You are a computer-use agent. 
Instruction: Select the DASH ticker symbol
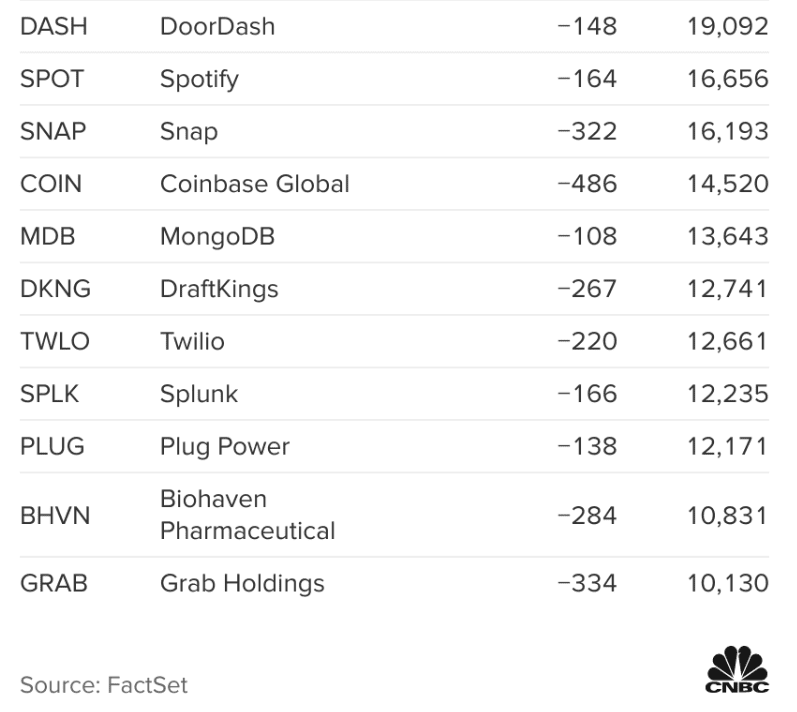[54, 26]
